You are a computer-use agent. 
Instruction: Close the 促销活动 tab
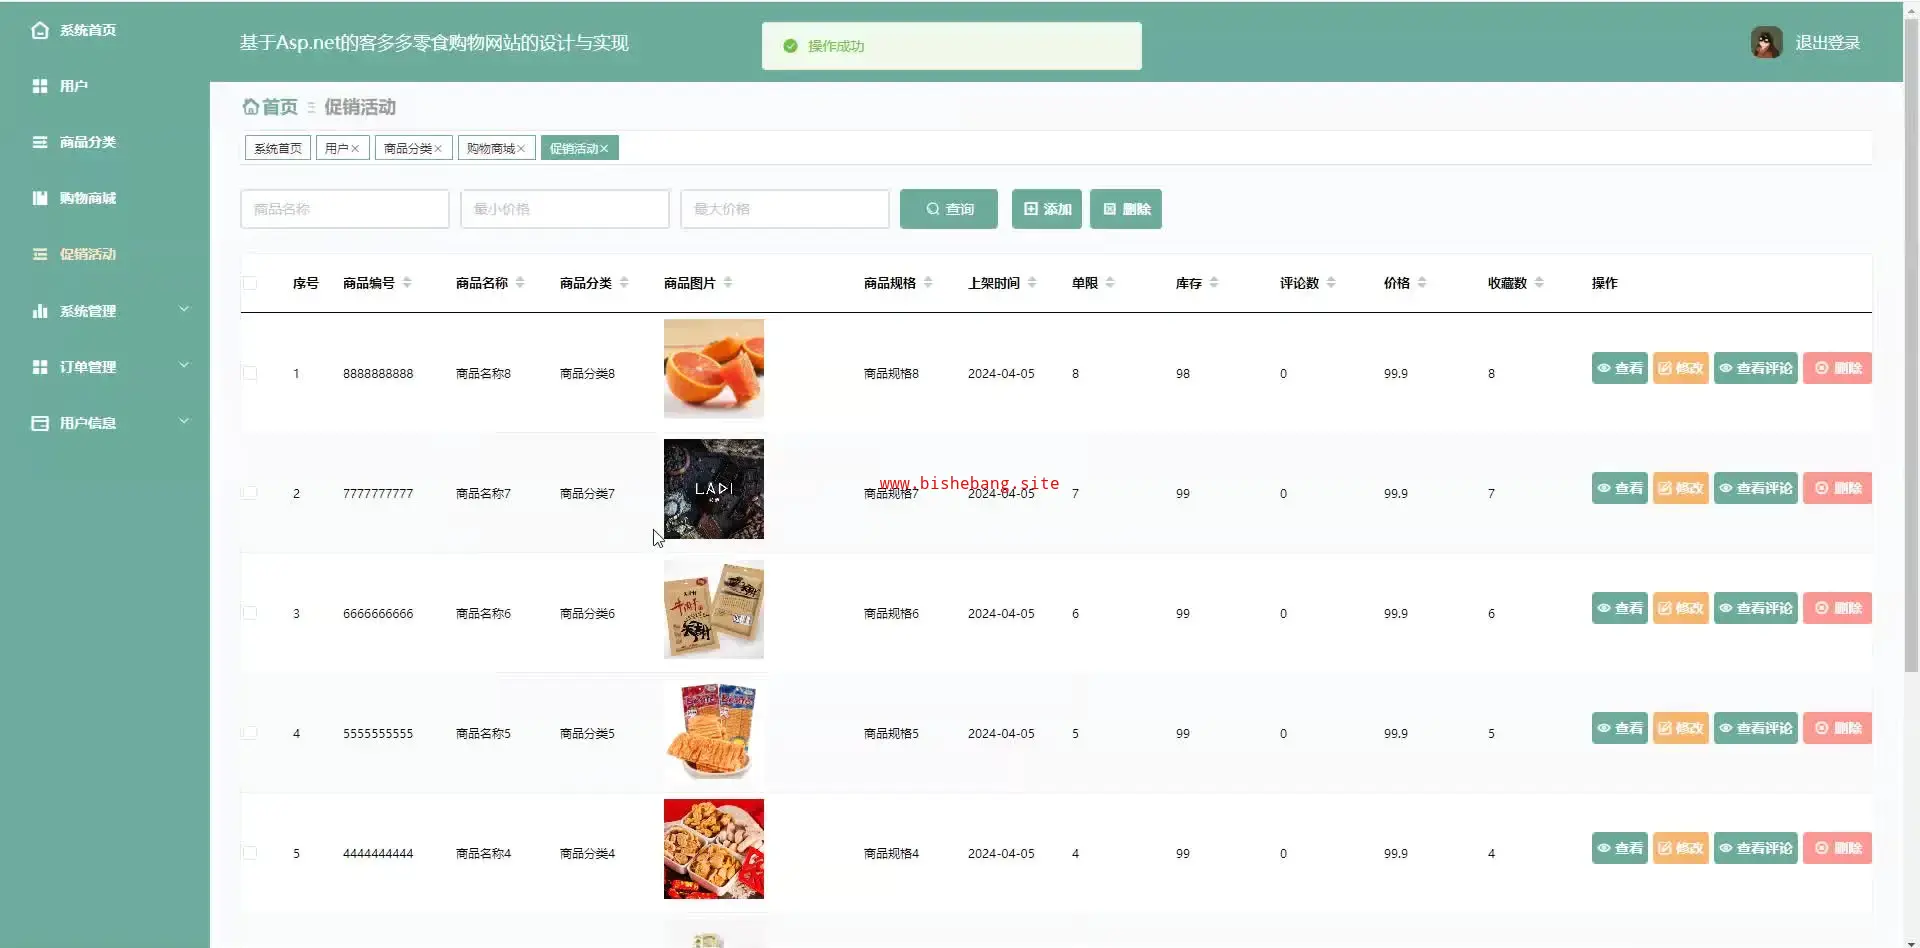[604, 148]
